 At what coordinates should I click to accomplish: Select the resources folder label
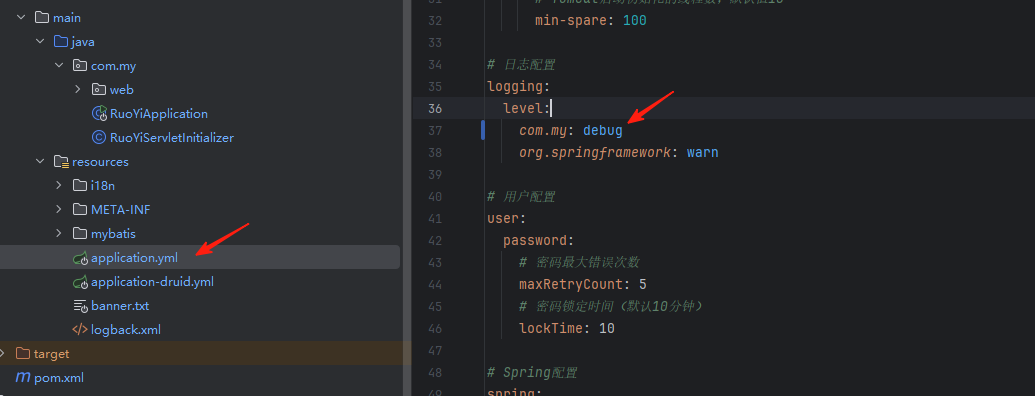click(100, 161)
